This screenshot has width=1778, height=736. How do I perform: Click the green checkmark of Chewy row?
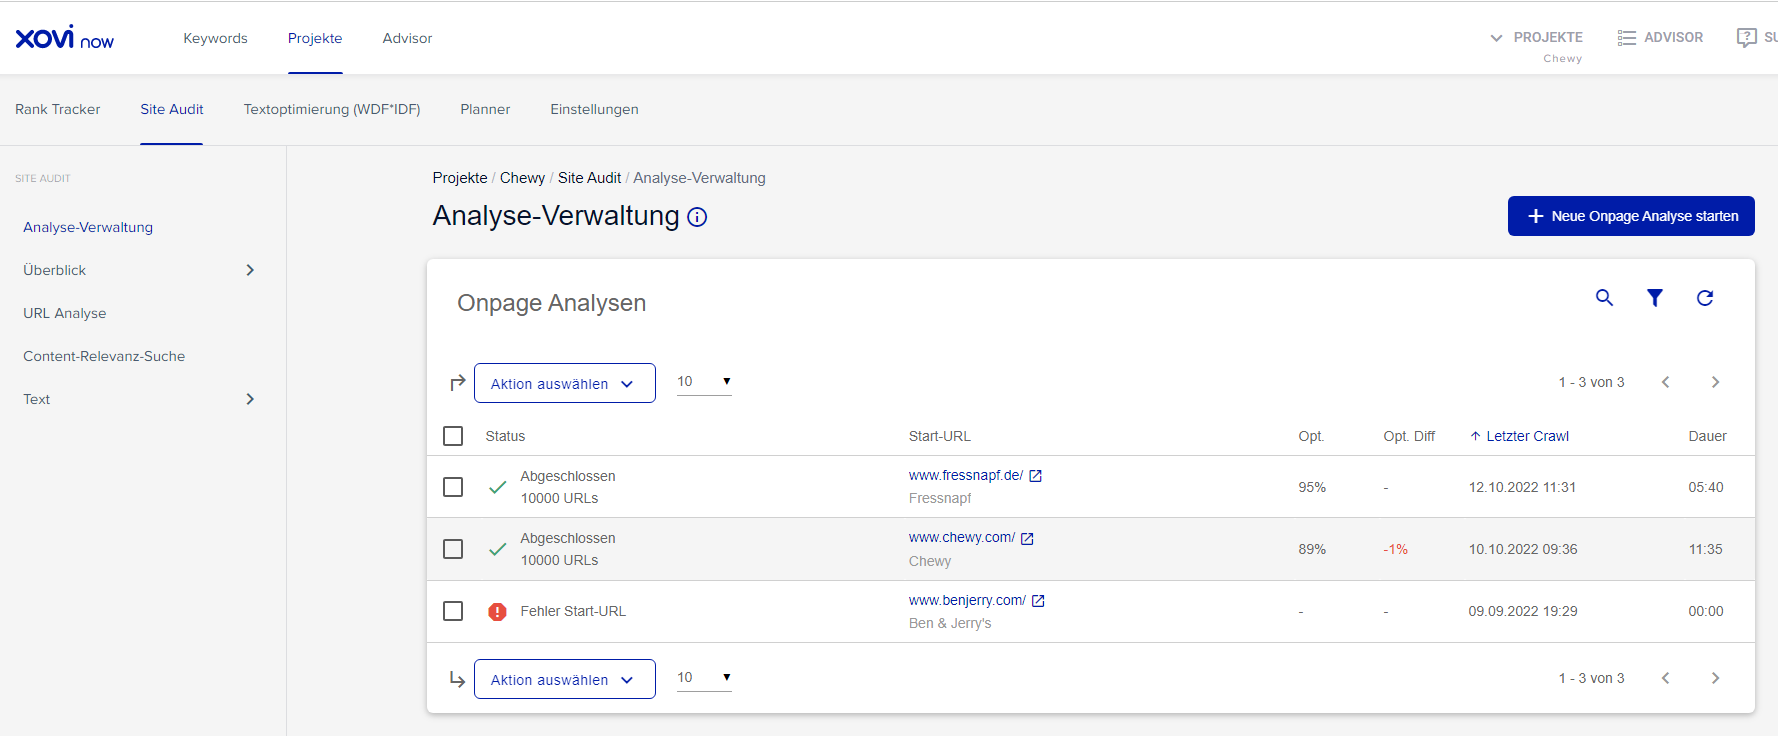tap(497, 549)
